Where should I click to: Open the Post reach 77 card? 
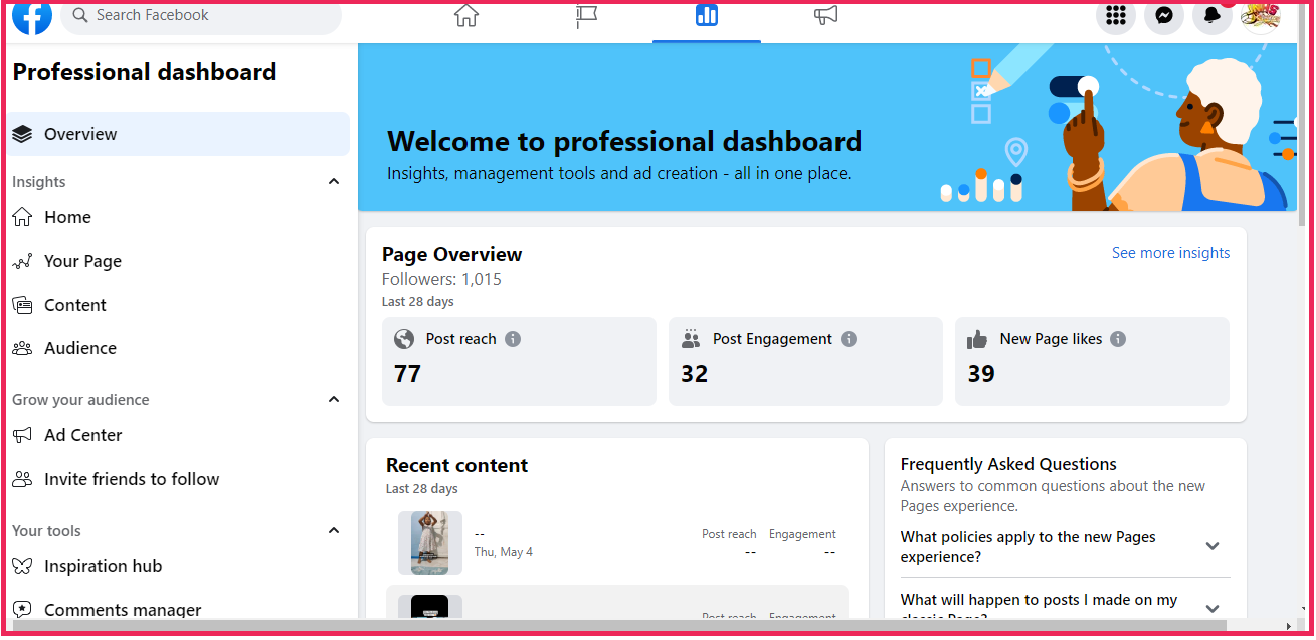pos(519,361)
